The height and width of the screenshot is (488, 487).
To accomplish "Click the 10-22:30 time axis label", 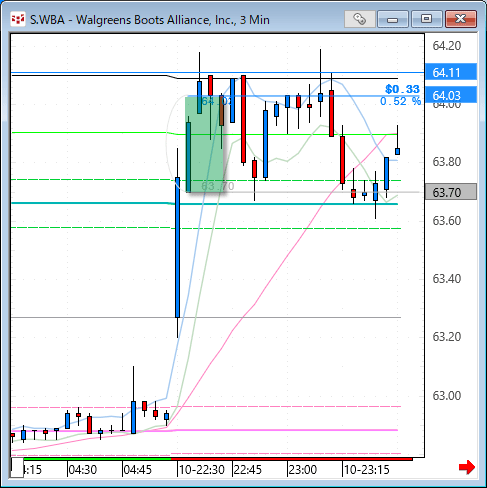I will click(x=202, y=470).
